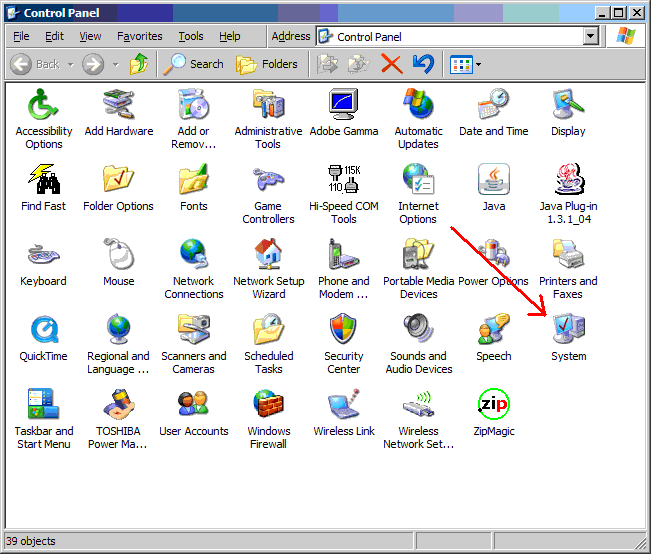Select the Find Fast icon

(44, 179)
